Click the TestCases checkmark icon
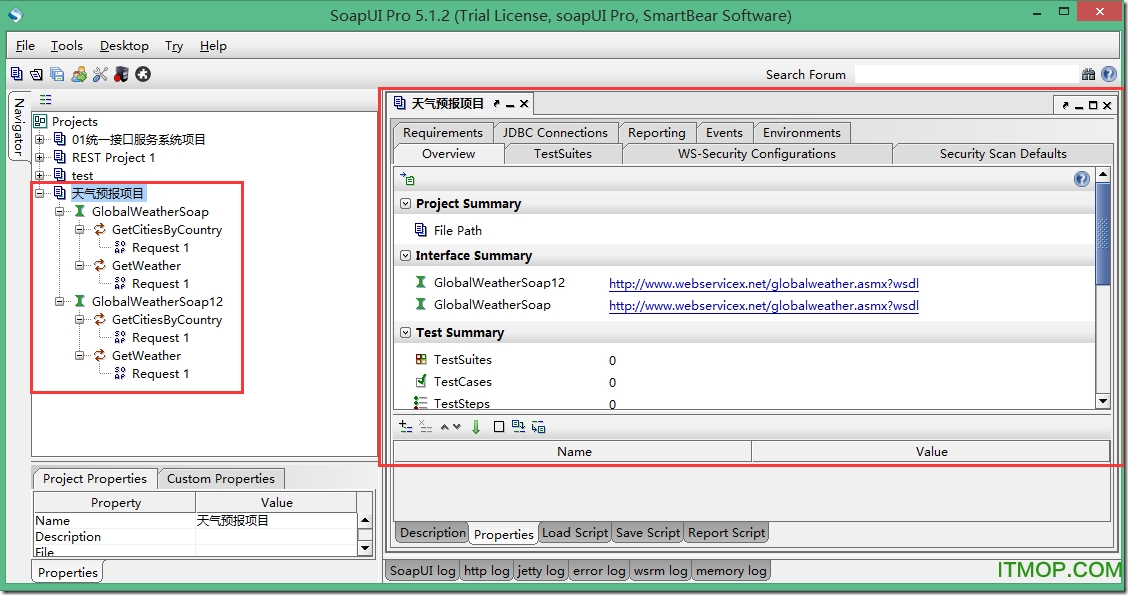Image resolution: width=1128 pixels, height=595 pixels. (421, 381)
